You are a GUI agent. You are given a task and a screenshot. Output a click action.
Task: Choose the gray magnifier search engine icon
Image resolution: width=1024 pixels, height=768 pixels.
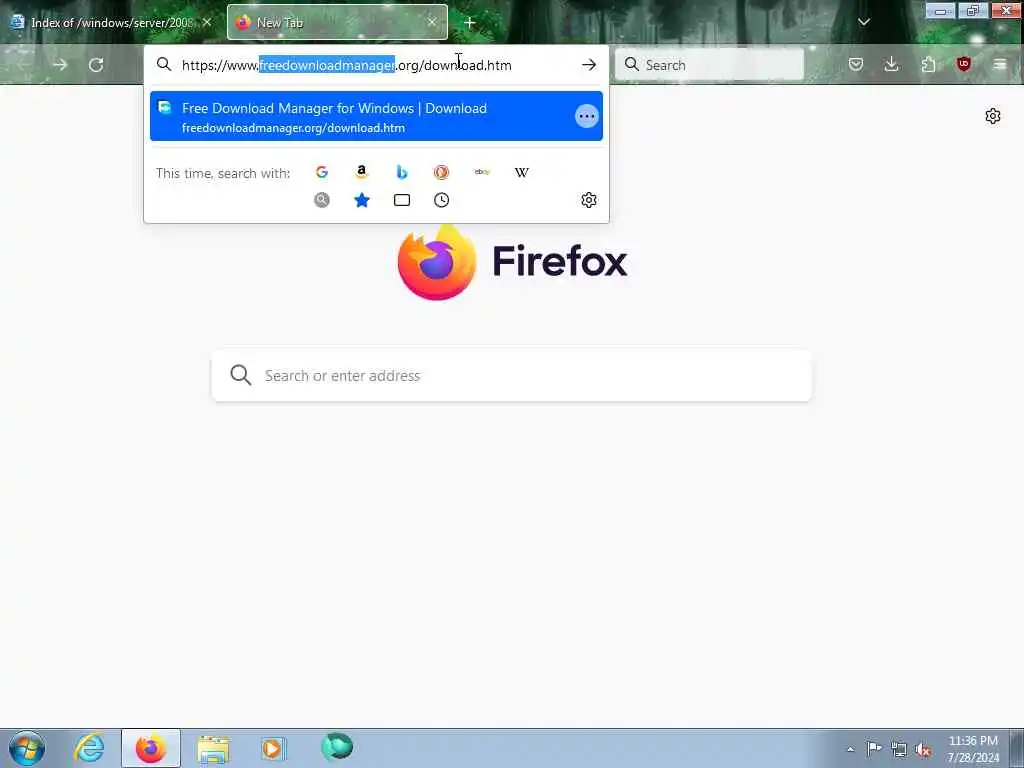(322, 200)
